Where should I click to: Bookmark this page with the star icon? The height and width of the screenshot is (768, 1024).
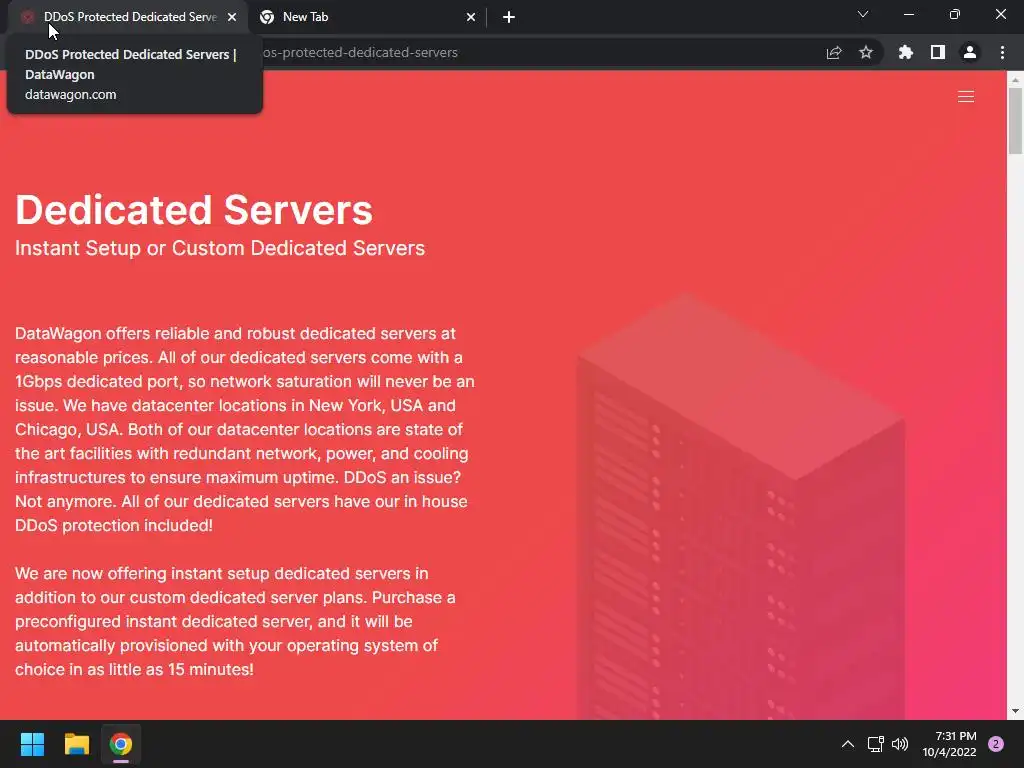coord(866,52)
